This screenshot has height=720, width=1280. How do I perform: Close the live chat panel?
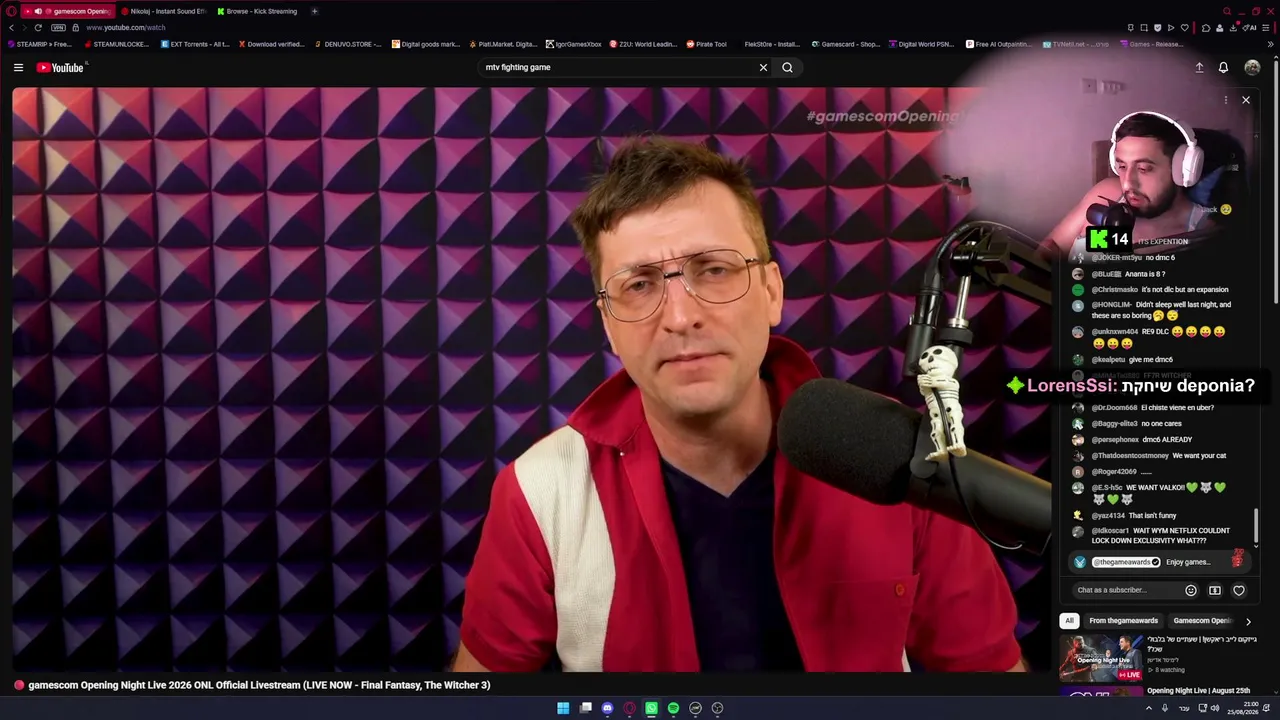(x=1246, y=100)
